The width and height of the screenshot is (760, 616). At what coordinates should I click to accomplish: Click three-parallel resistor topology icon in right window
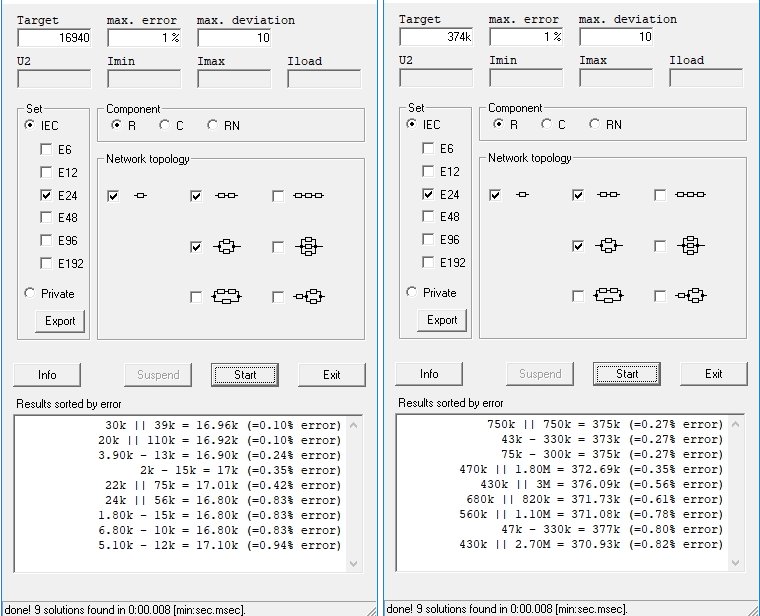(691, 246)
